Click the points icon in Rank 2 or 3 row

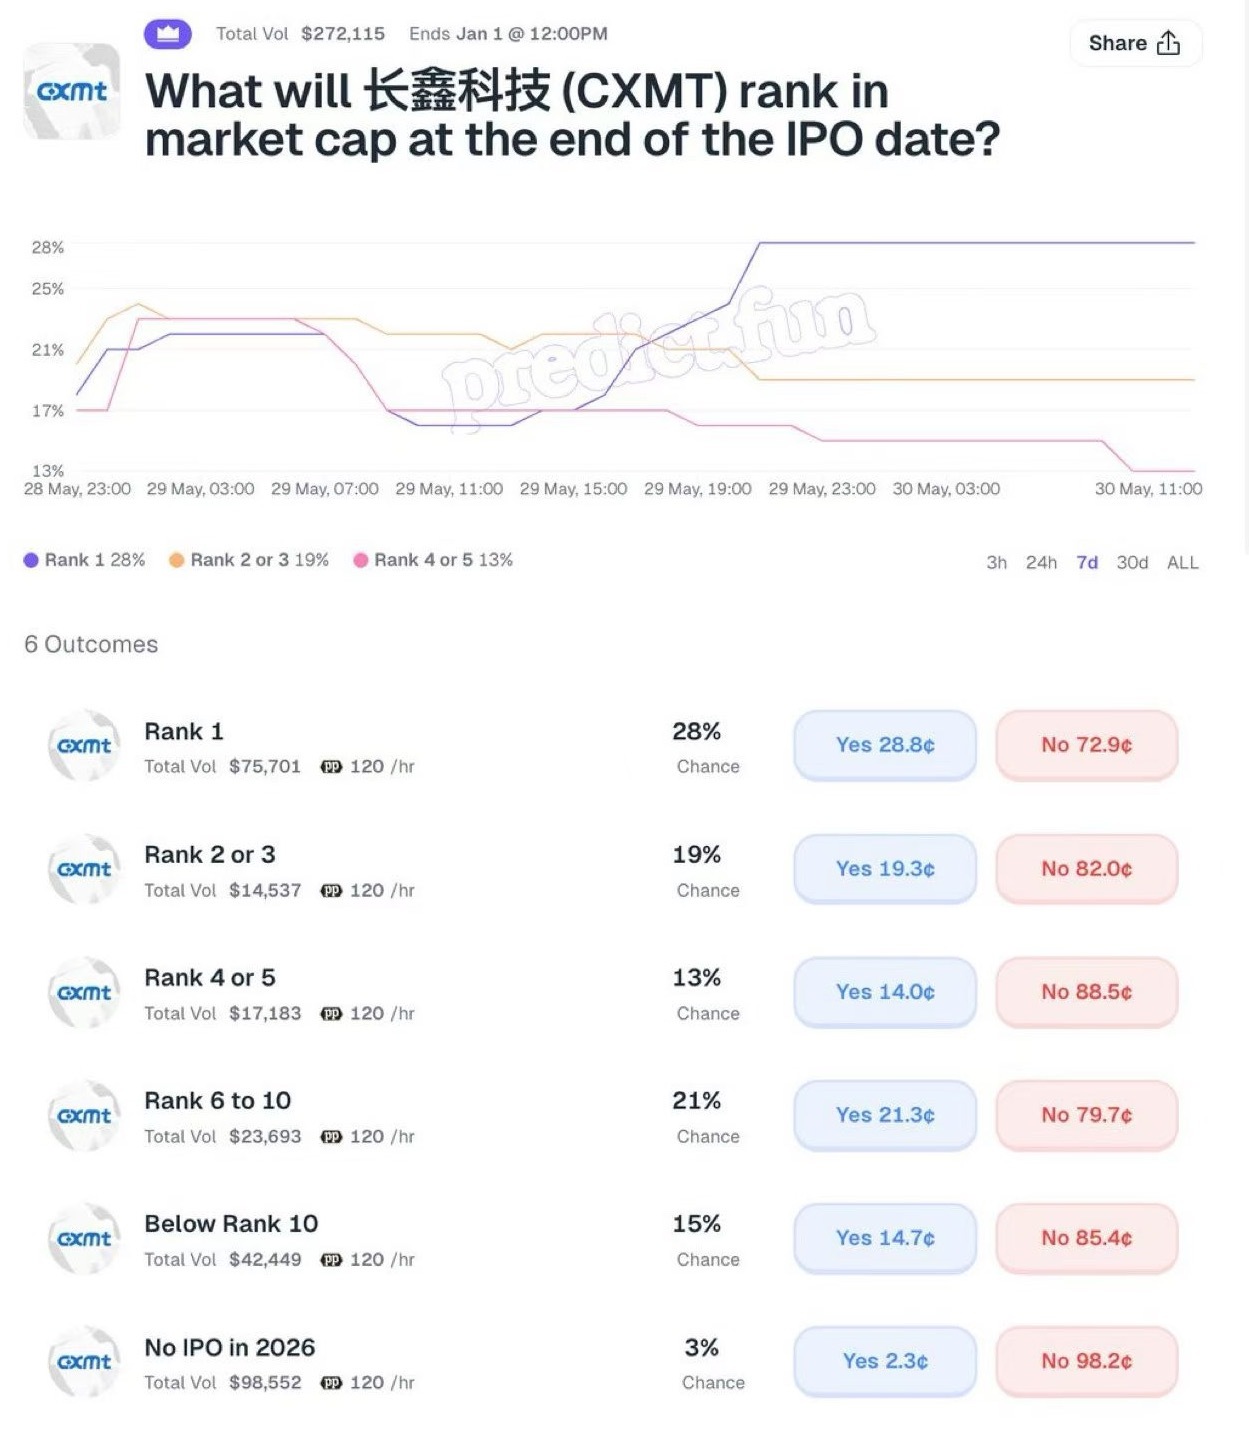pyautogui.click(x=331, y=891)
